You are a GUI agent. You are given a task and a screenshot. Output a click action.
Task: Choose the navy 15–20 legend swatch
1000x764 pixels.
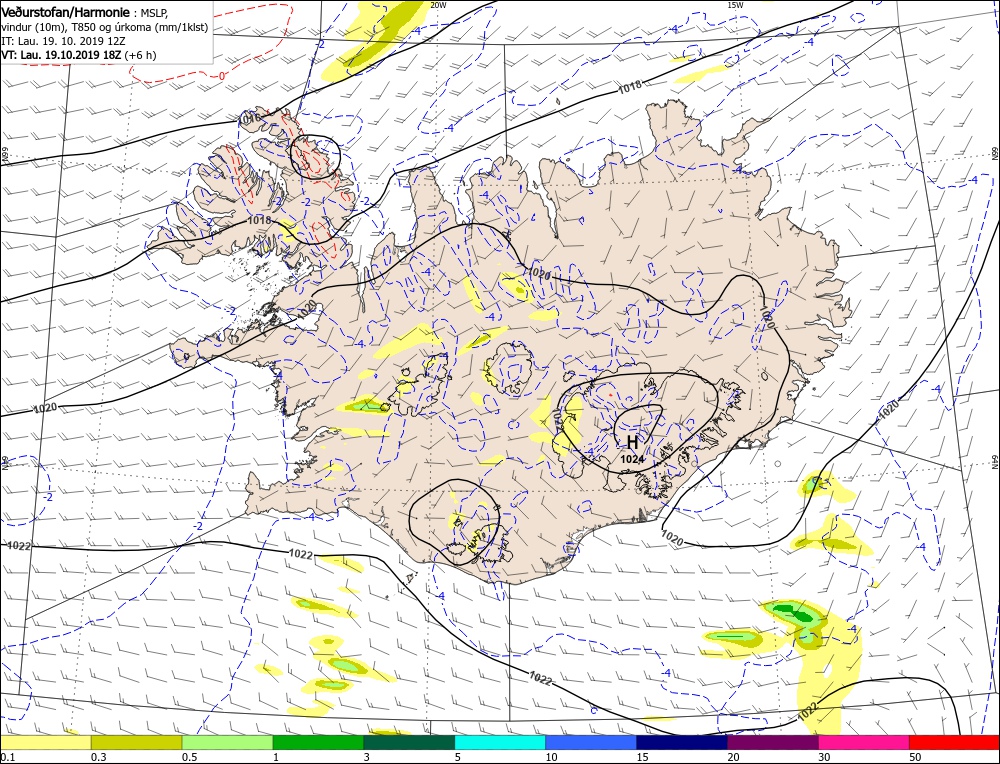click(682, 742)
